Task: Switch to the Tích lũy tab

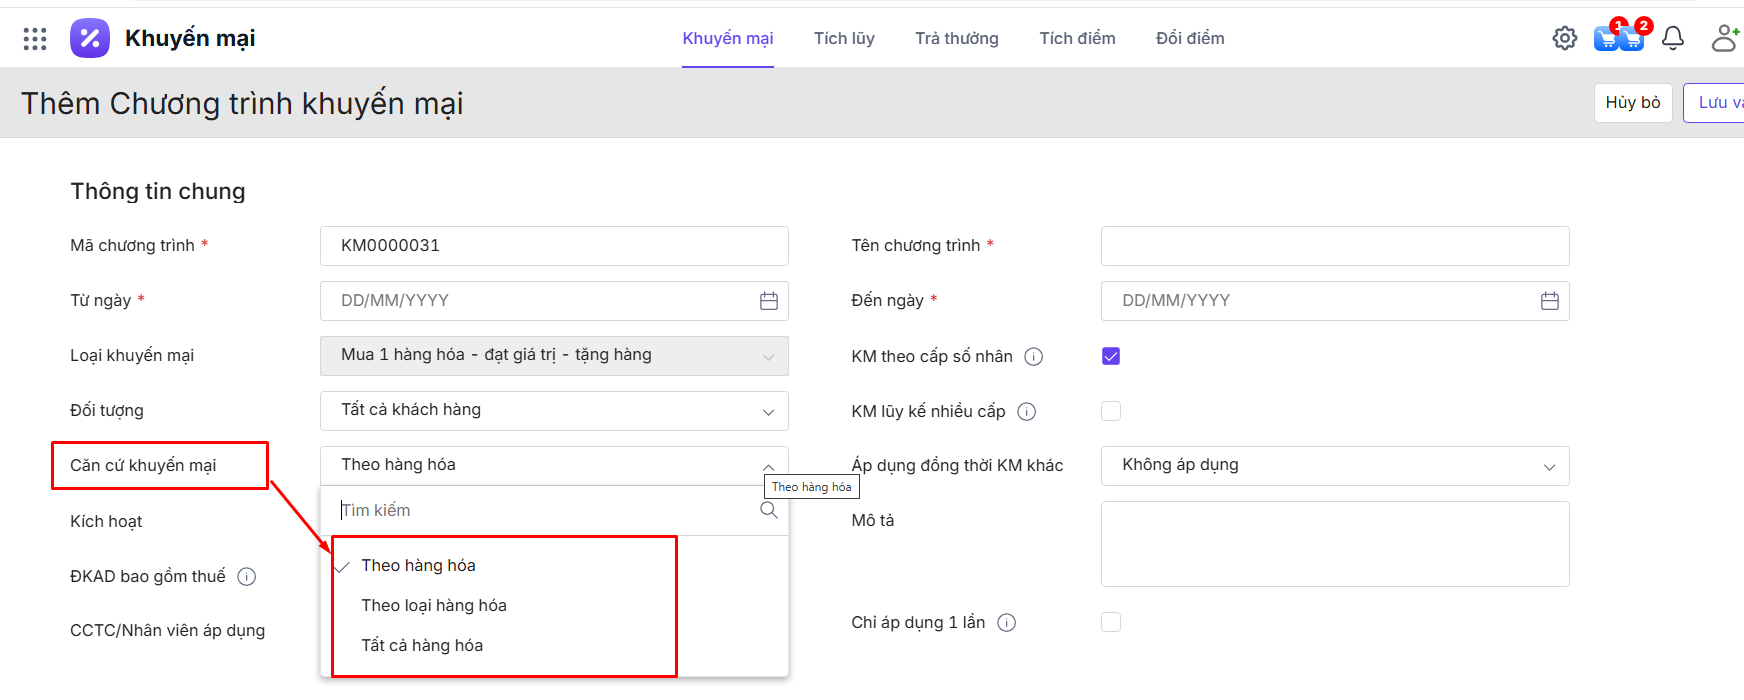Action: click(x=844, y=39)
